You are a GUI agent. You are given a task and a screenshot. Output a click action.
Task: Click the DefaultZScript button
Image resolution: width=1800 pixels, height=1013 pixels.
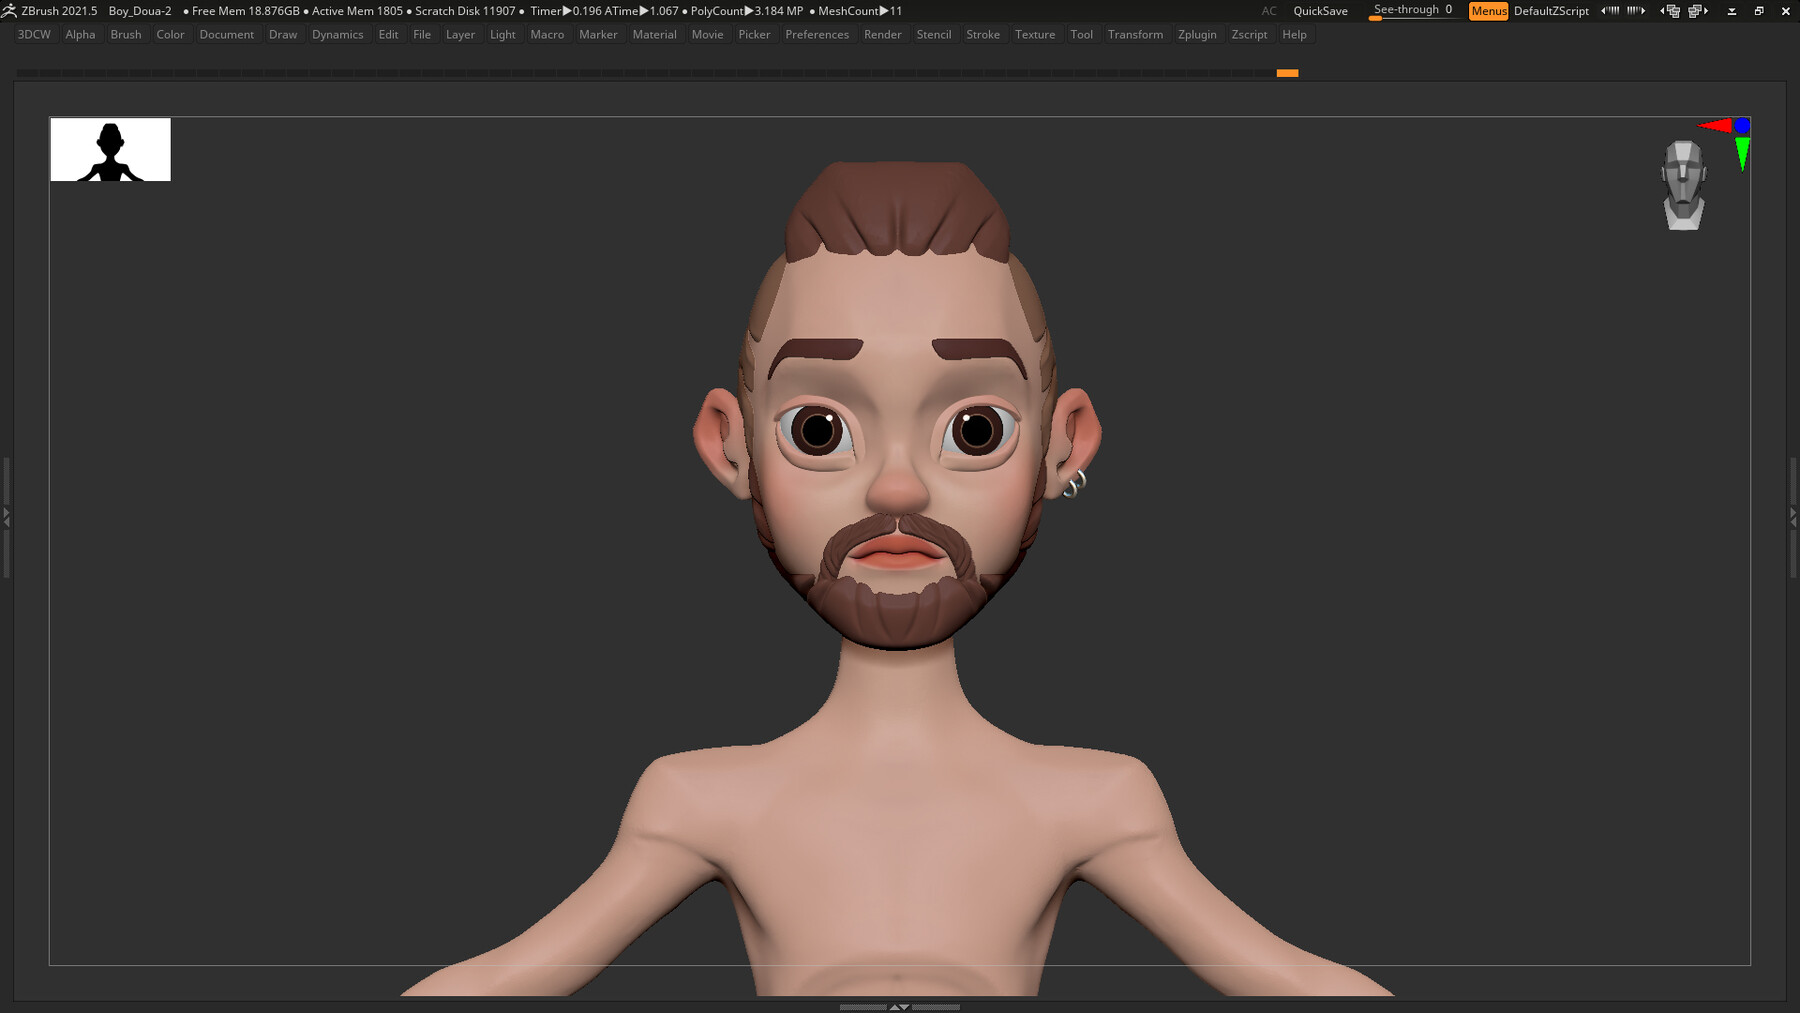click(1551, 11)
